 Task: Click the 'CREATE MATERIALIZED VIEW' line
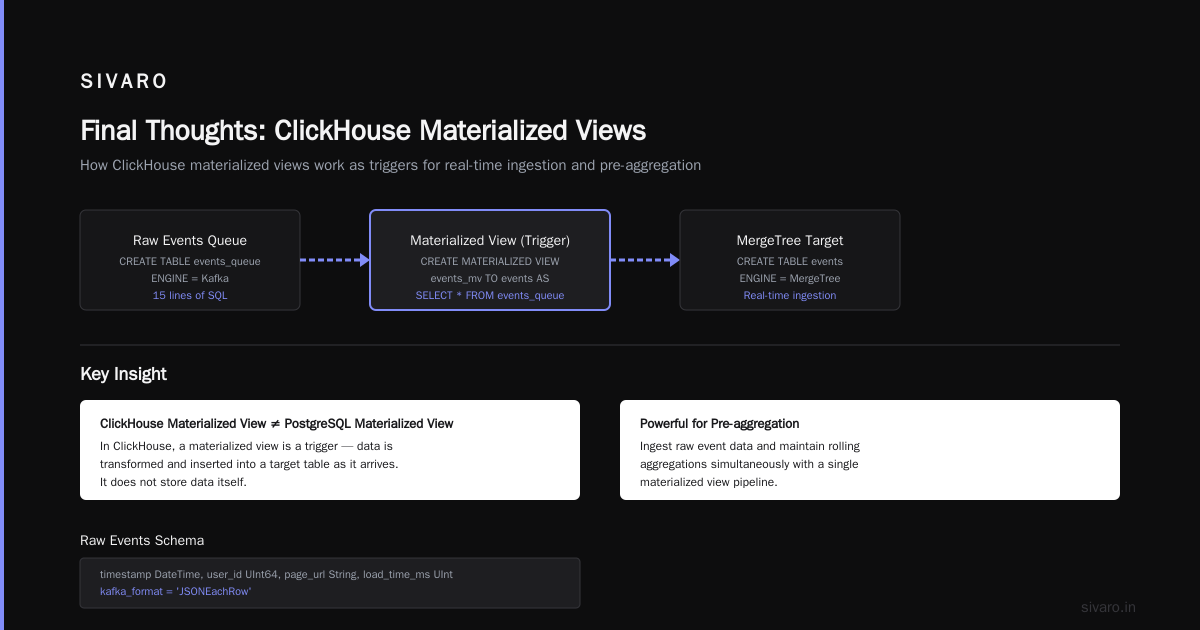coord(490,261)
